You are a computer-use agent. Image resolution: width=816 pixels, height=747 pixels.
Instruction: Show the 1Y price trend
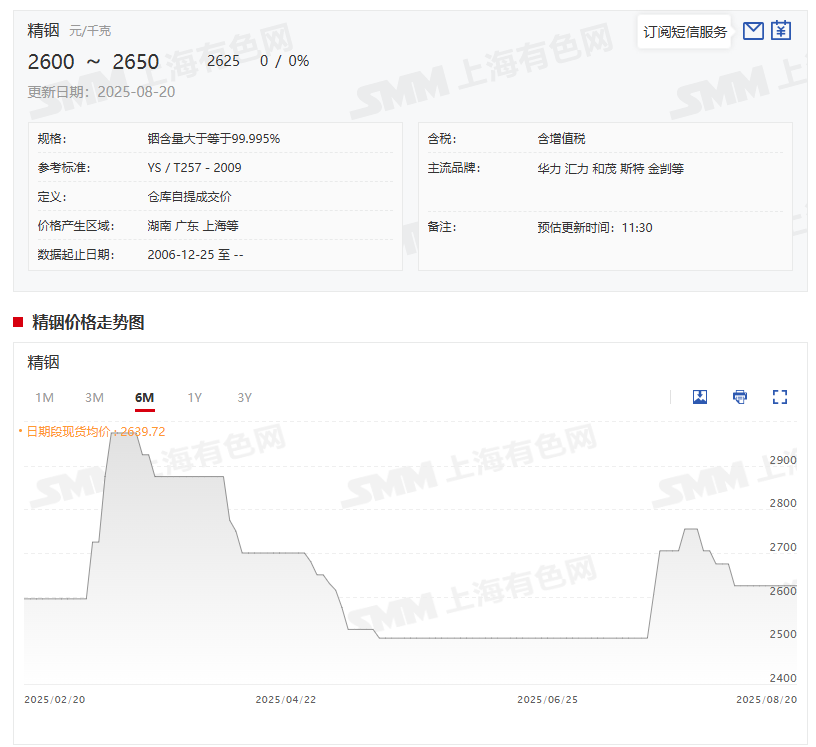[194, 398]
